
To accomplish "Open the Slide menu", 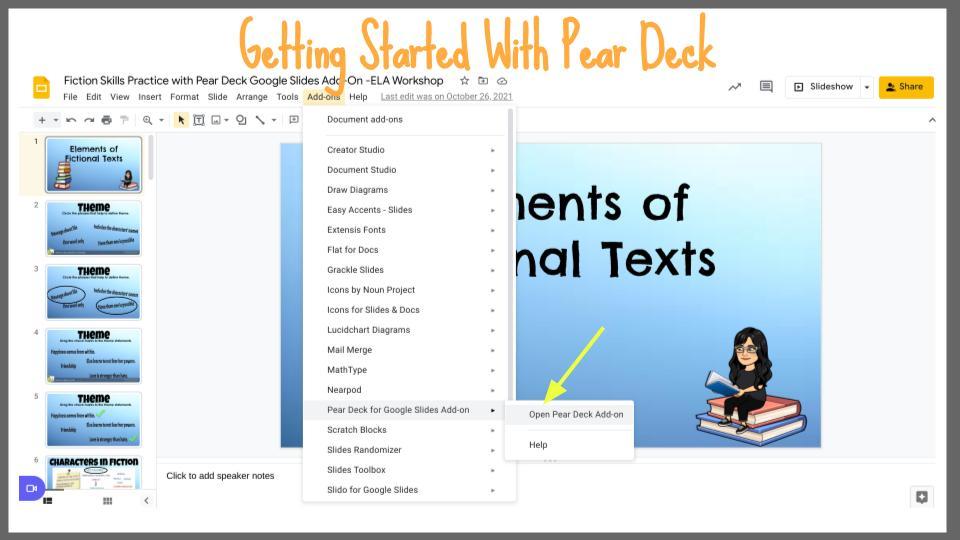I will click(x=217, y=97).
